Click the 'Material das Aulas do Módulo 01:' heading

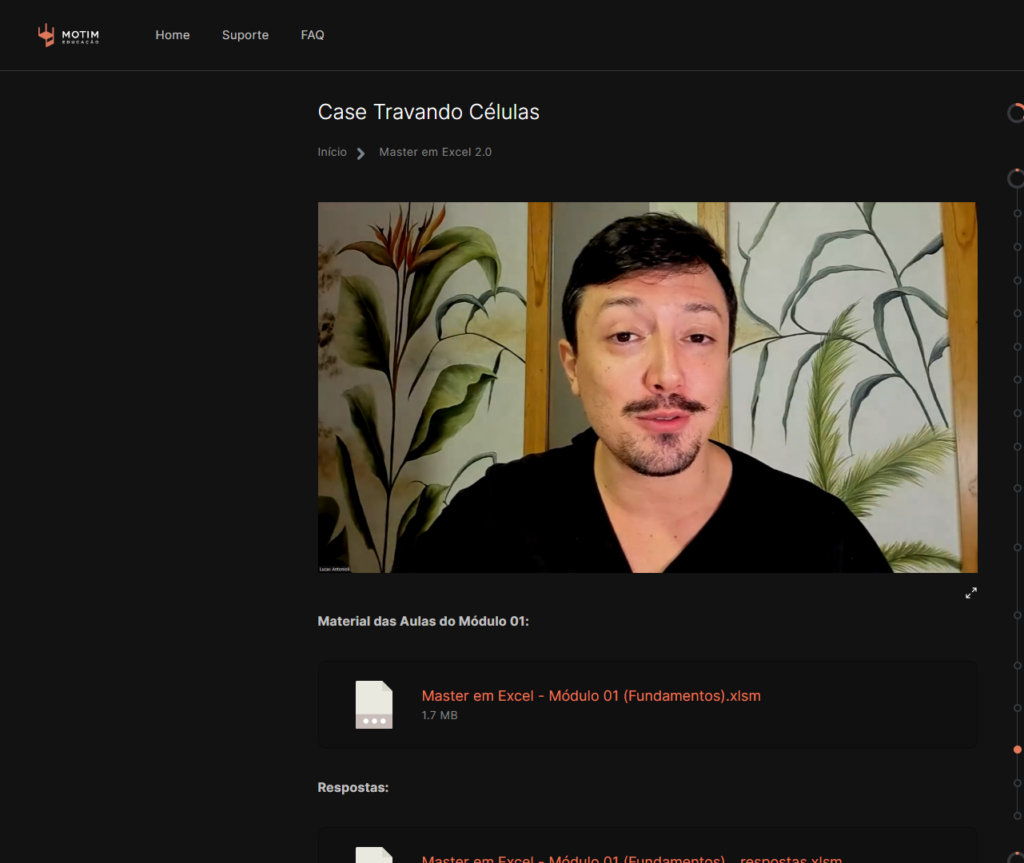(x=423, y=621)
